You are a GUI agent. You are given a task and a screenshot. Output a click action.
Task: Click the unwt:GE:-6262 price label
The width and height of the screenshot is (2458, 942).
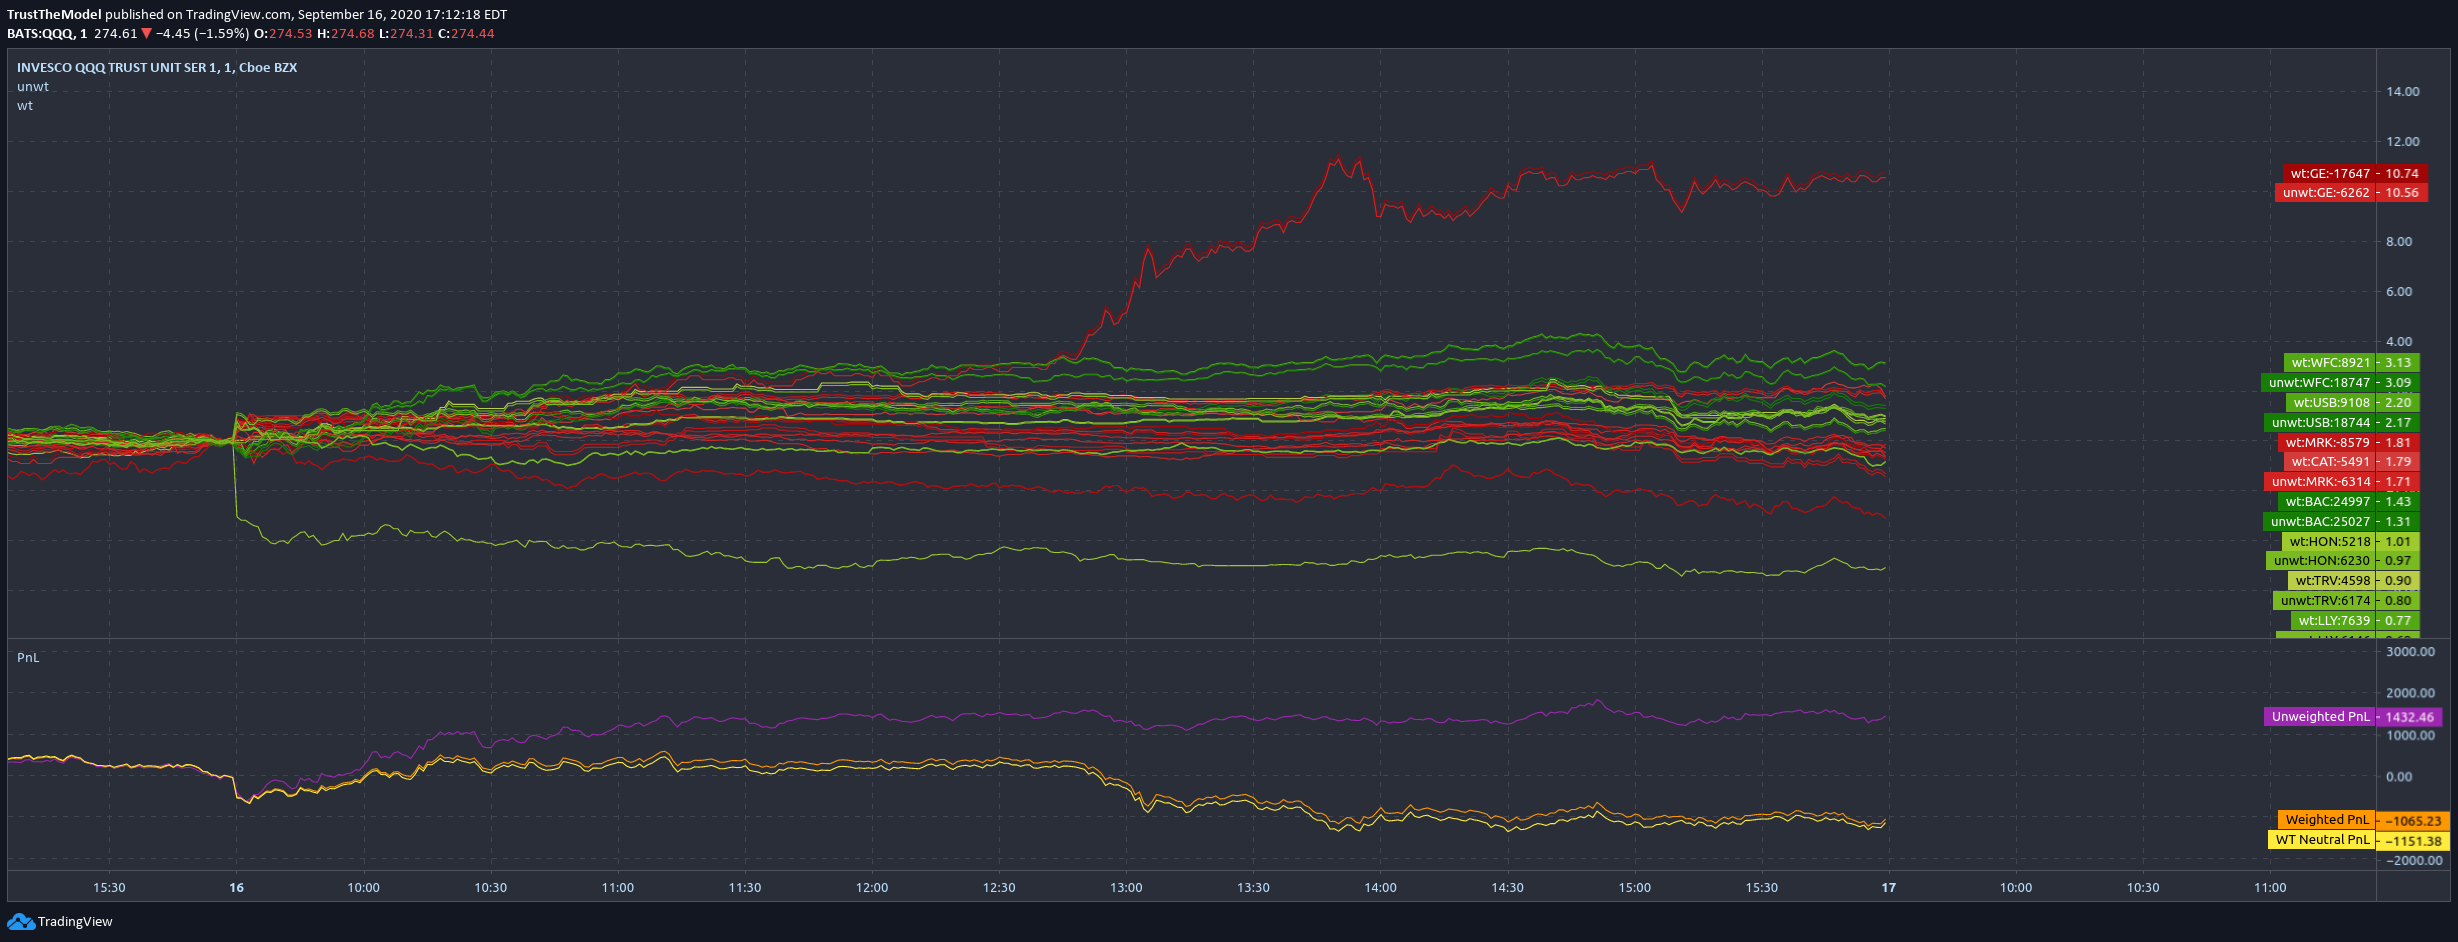(2326, 193)
